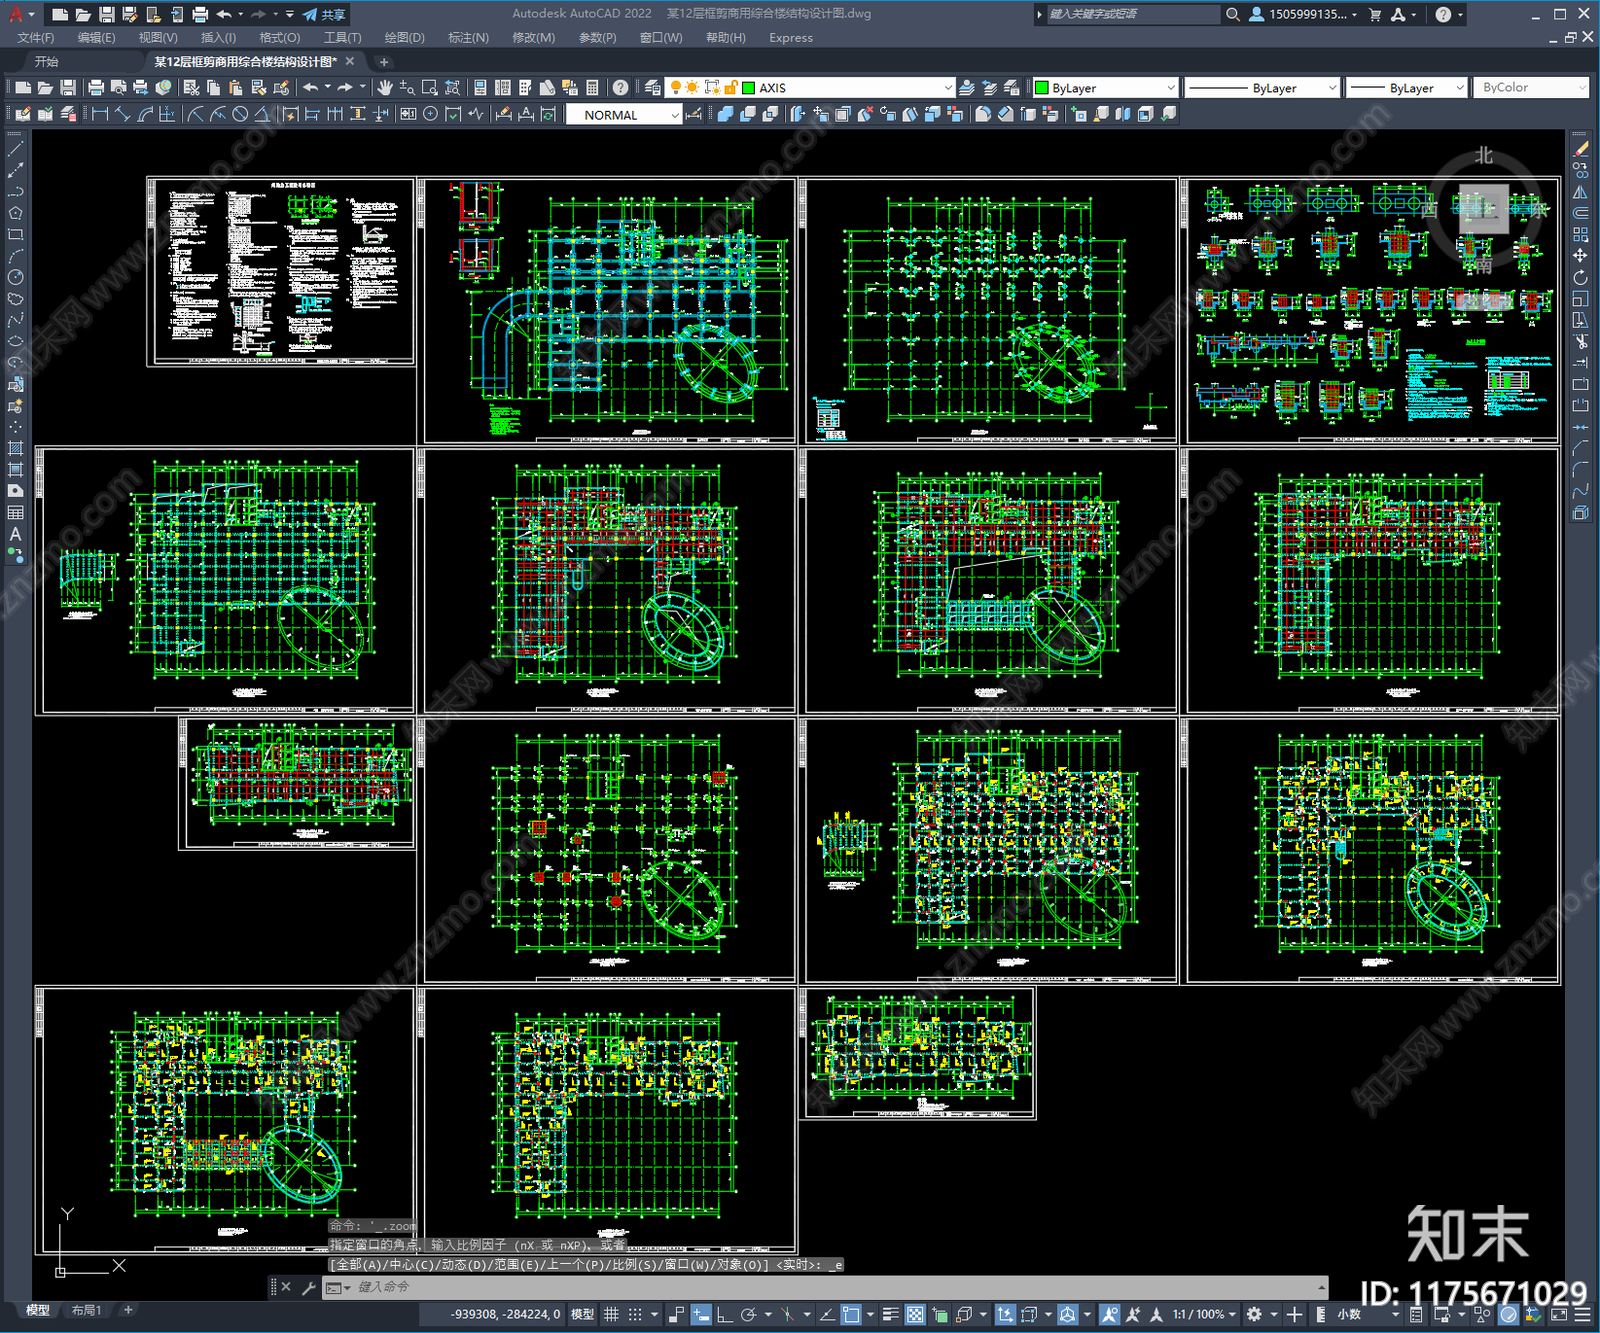Open the Help question mark icon
Image resolution: width=1600 pixels, height=1333 pixels.
pyautogui.click(x=620, y=88)
